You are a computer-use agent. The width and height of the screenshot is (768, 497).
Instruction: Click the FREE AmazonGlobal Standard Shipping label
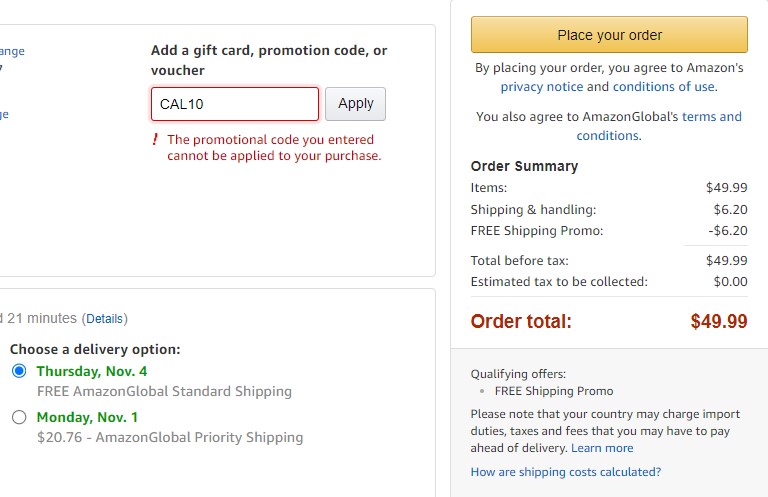click(x=164, y=391)
